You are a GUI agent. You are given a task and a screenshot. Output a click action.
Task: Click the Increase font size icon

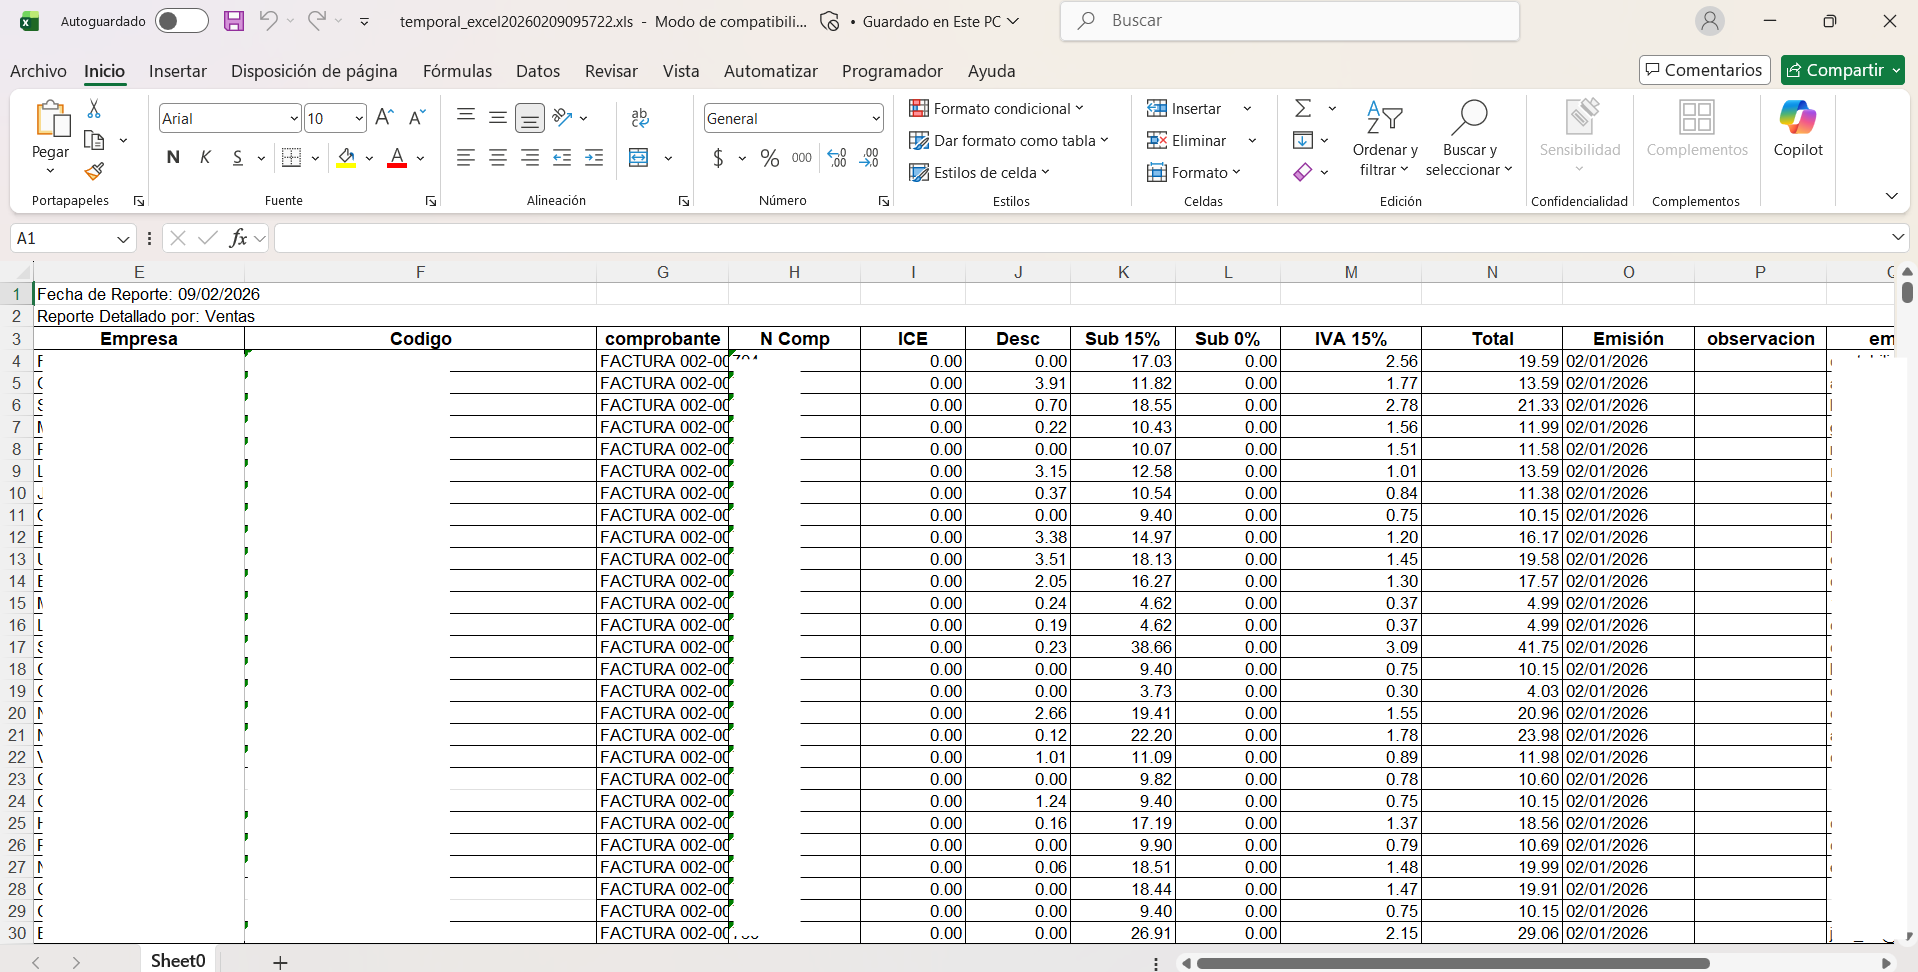[384, 118]
